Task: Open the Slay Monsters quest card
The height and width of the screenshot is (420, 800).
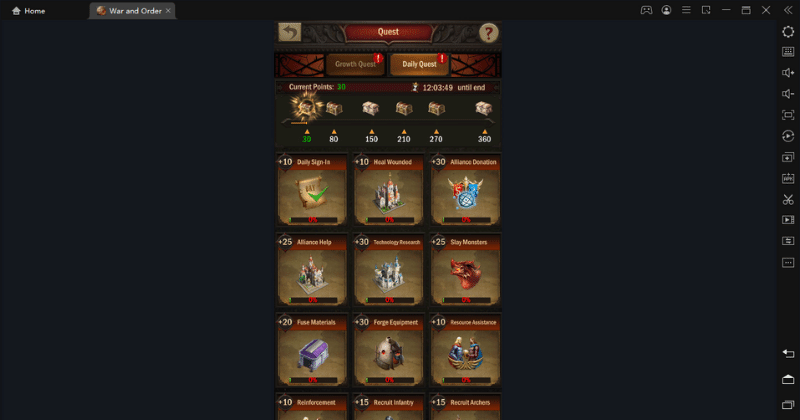Action: point(465,270)
